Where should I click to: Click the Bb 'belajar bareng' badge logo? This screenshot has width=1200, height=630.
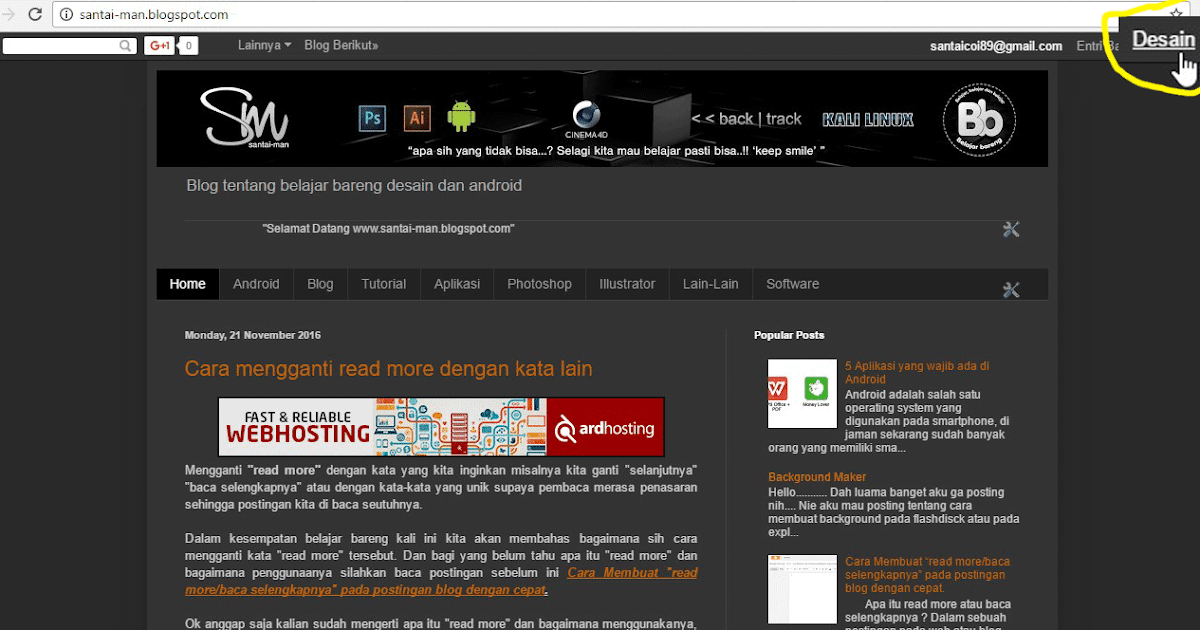978,120
